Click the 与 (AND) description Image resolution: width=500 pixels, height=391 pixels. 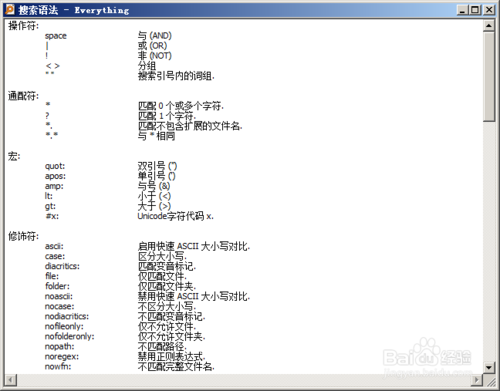(x=155, y=35)
